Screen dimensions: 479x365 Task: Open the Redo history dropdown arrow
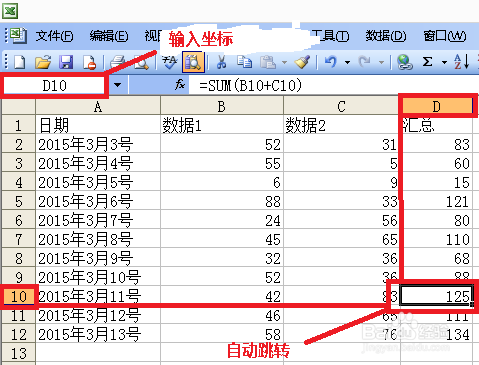point(381,62)
